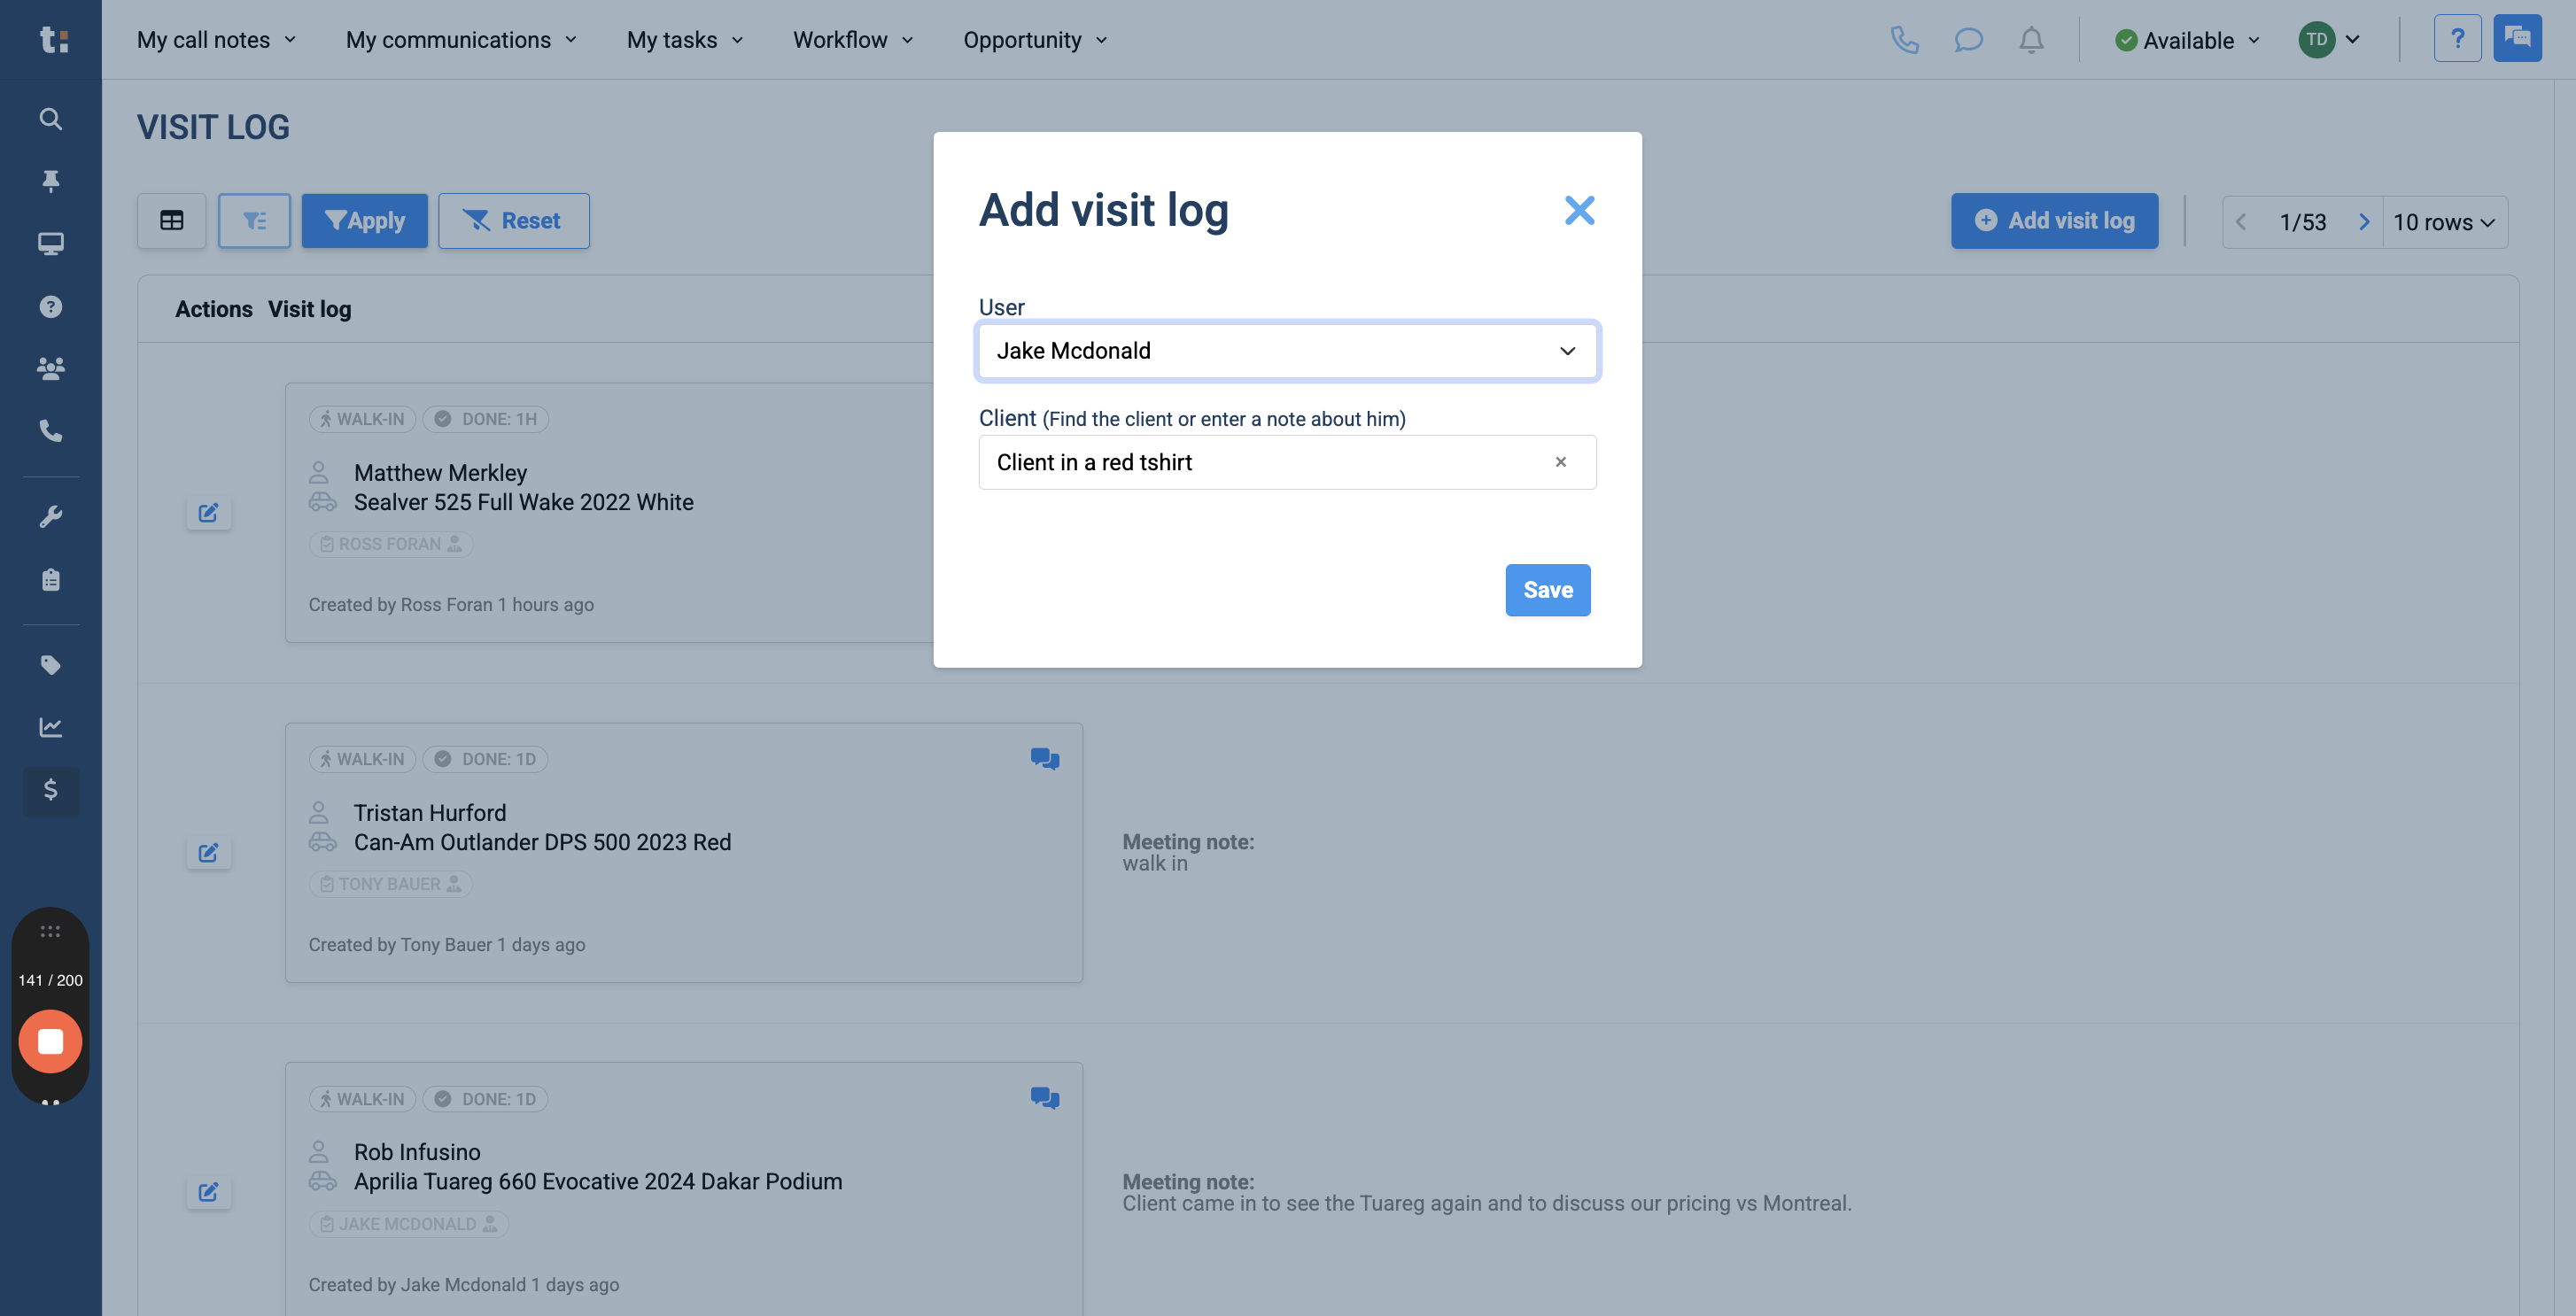Stop the recording with the red button
The image size is (2576, 1316).
[50, 1041]
